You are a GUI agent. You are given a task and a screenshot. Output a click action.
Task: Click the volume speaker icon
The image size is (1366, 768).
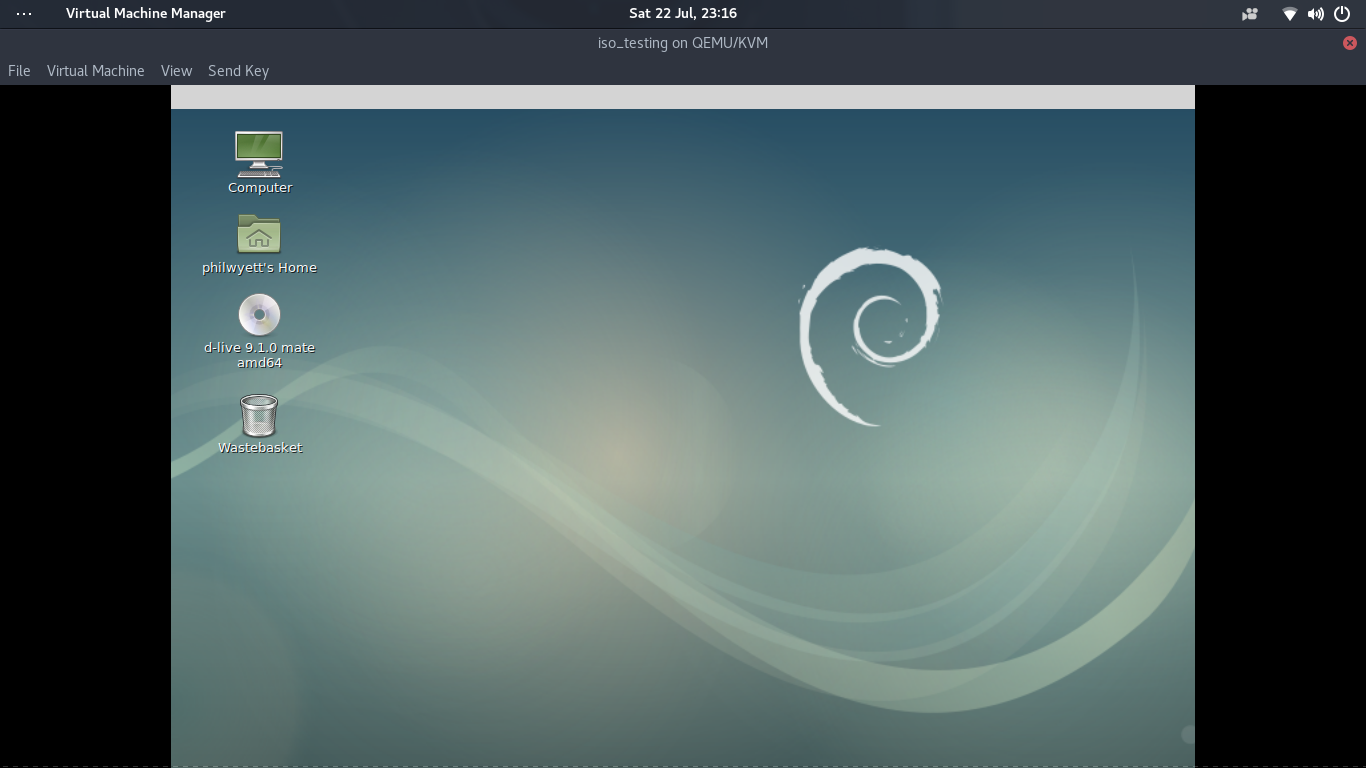tap(1316, 14)
